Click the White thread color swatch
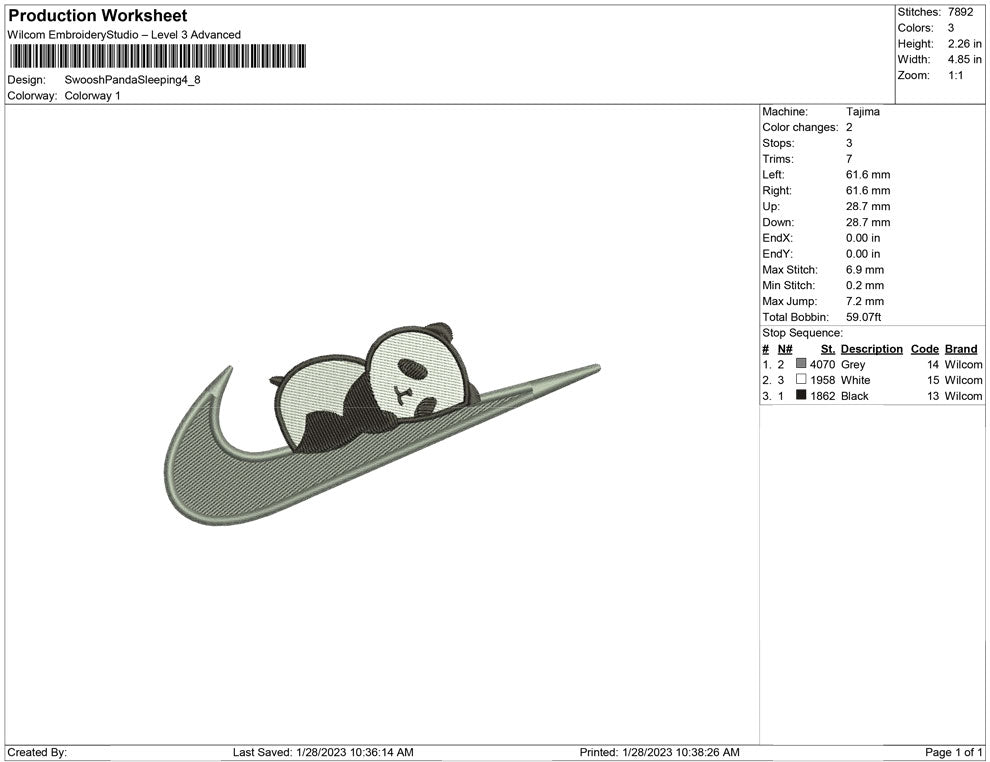 click(801, 379)
